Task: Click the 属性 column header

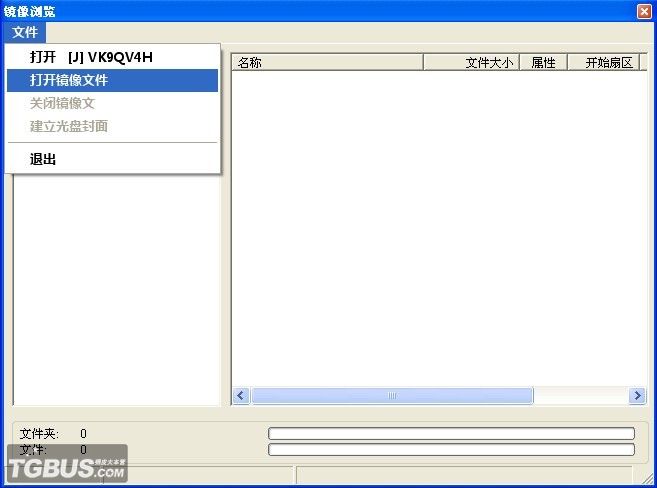Action: [543, 62]
